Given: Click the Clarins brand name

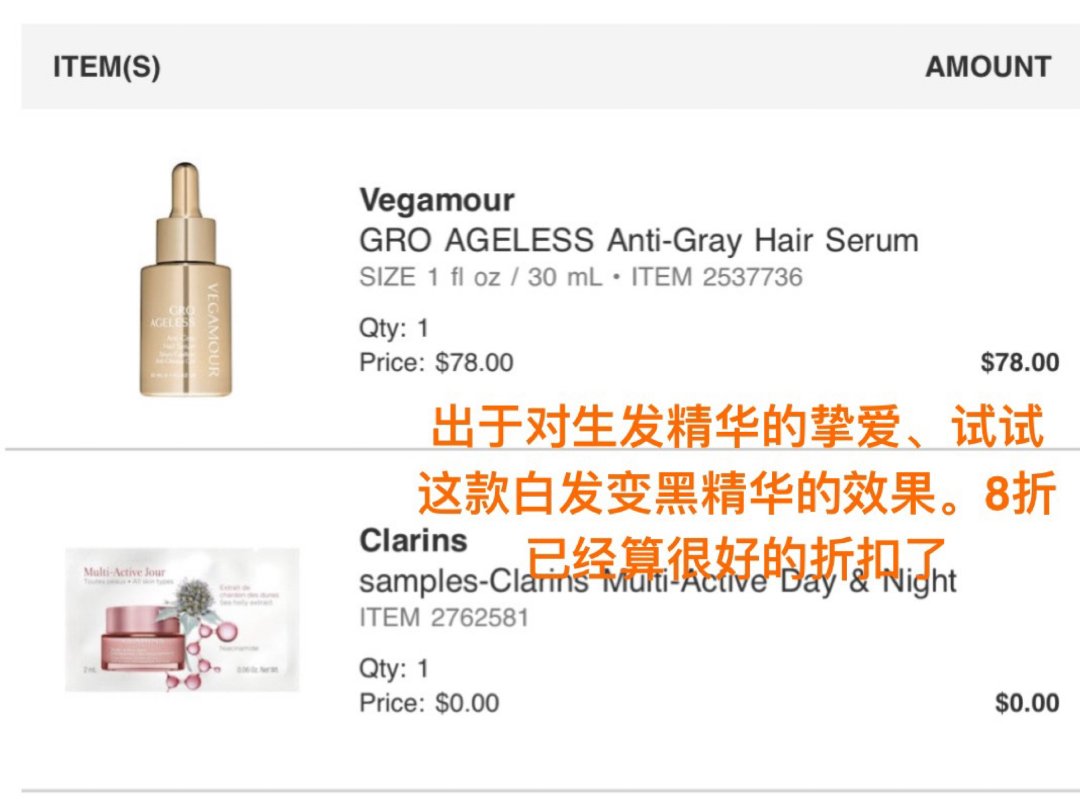Looking at the screenshot, I should click(x=413, y=541).
